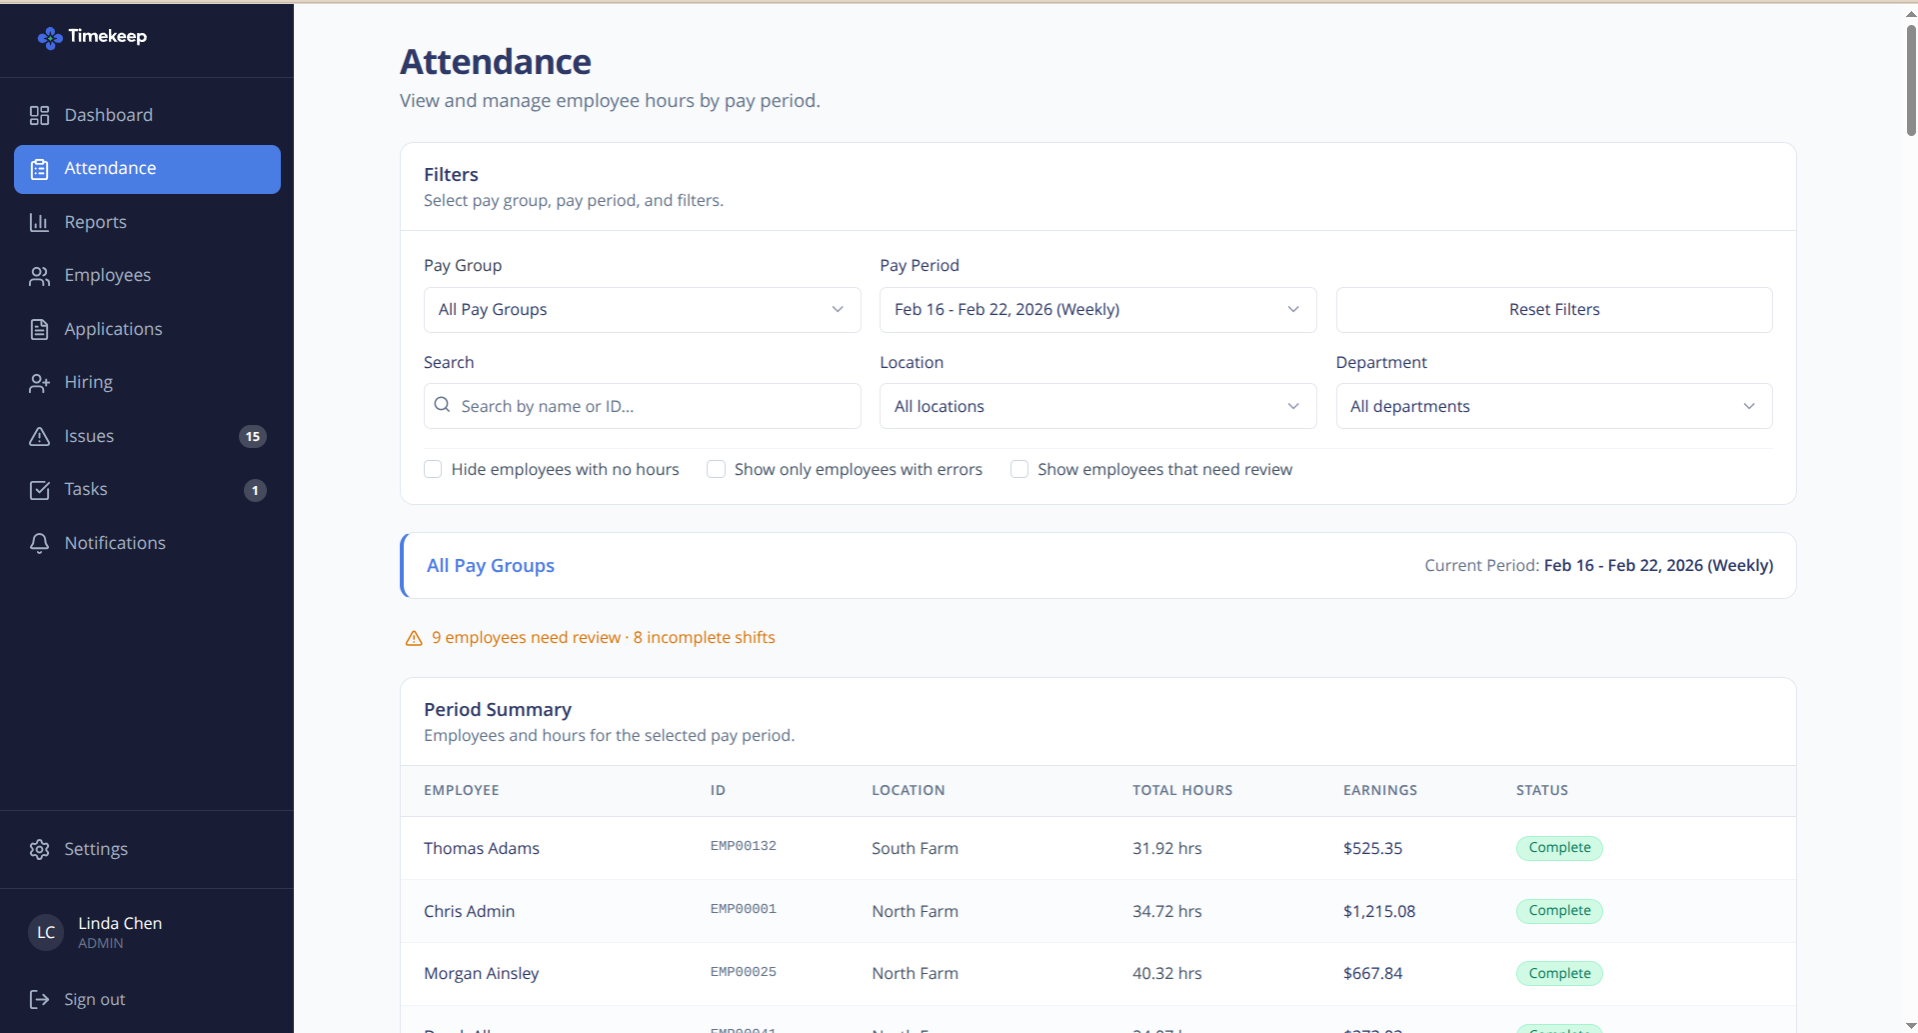1918x1033 pixels.
Task: Enable 'Show employees that need review'
Action: pos(1019,468)
